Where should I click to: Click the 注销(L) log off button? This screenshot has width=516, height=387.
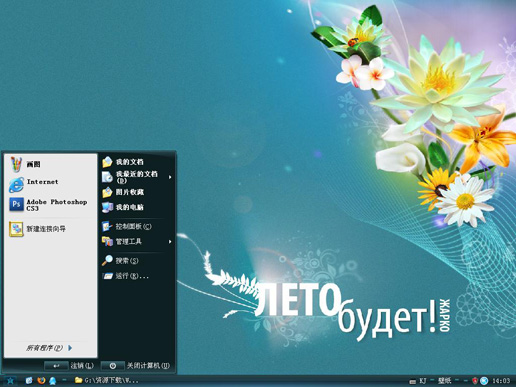(x=70, y=366)
